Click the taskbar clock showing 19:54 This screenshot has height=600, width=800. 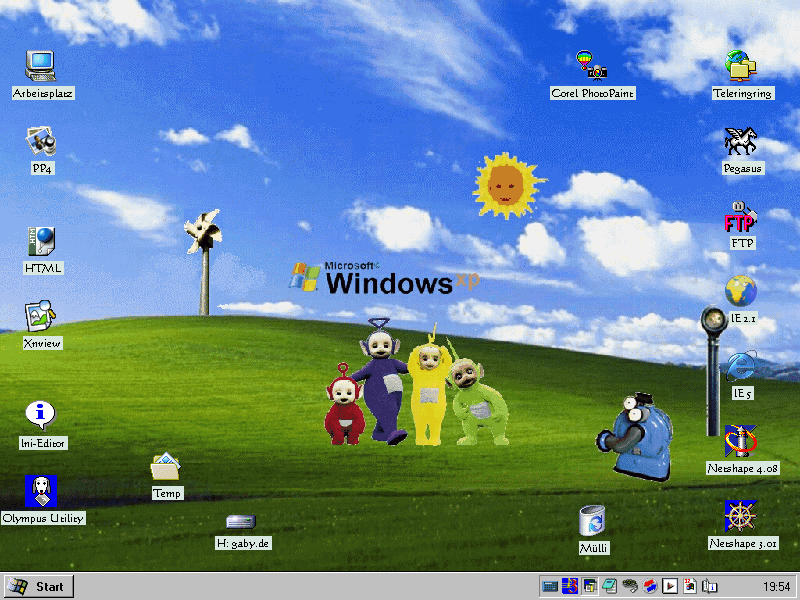point(776,586)
